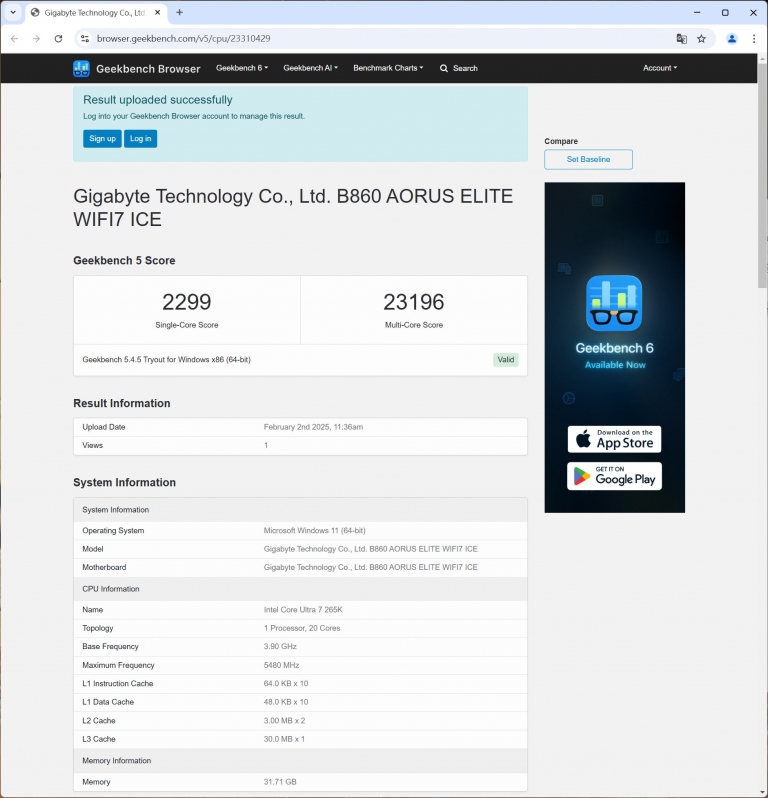Open a new tab with the plus icon

(x=179, y=13)
